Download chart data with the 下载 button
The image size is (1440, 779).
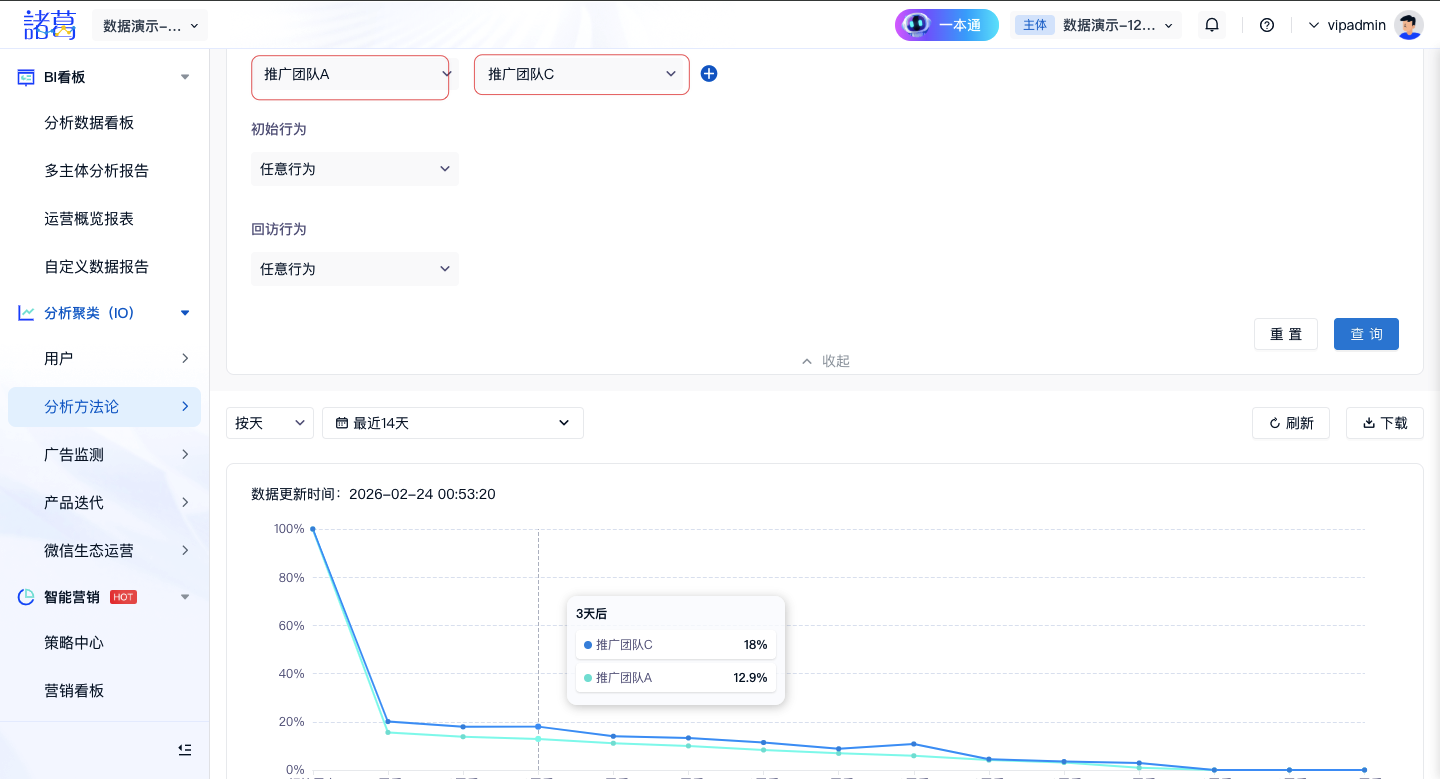[x=1384, y=423]
